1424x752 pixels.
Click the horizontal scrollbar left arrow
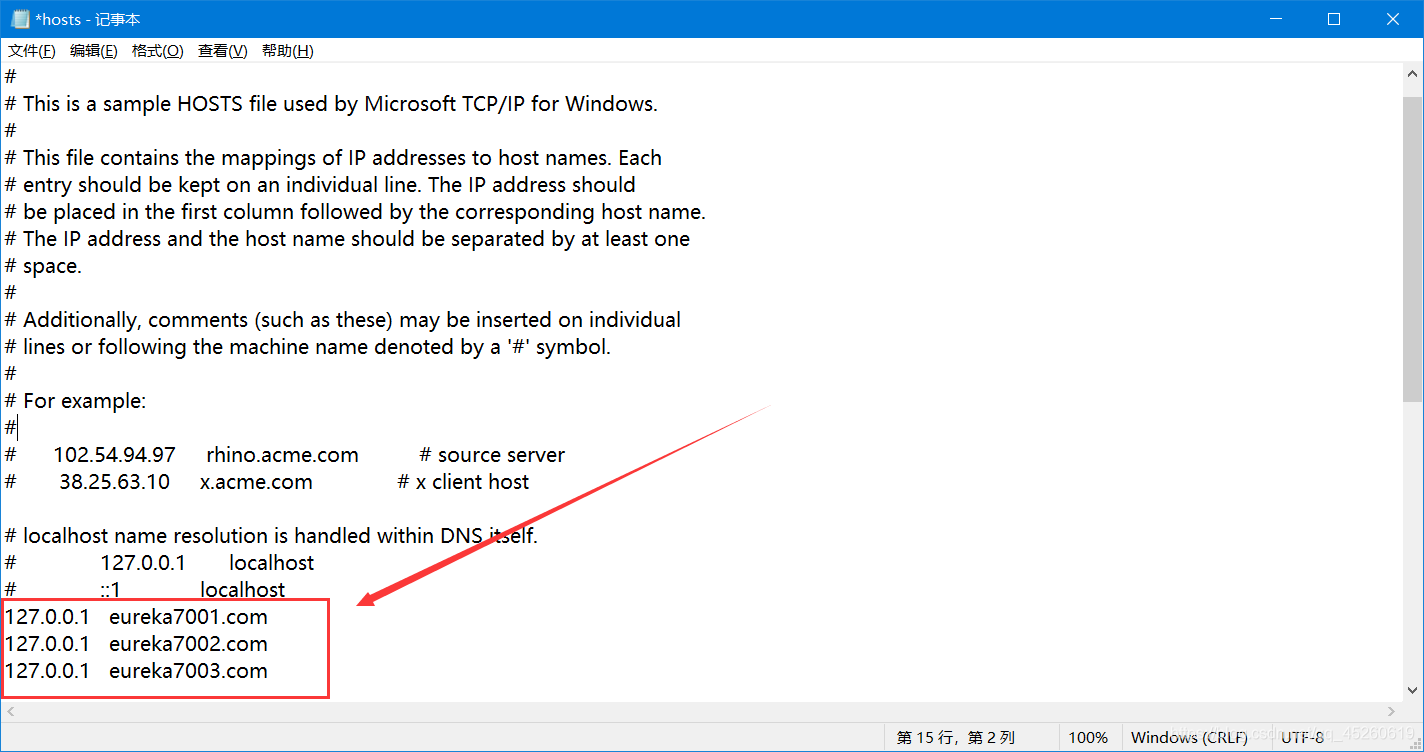click(x=11, y=712)
